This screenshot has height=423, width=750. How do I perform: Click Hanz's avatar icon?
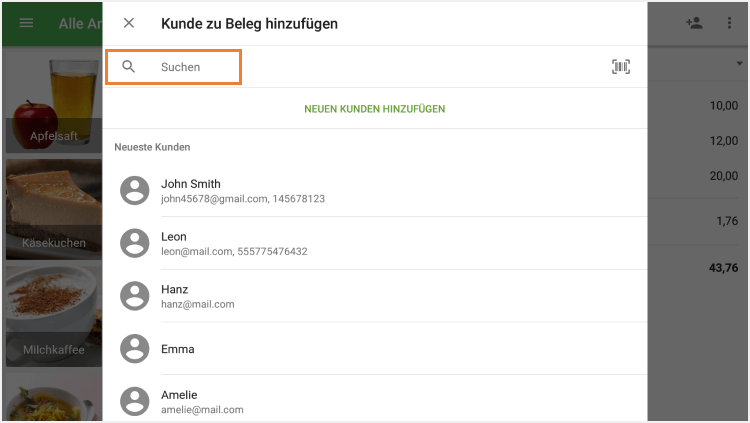pyautogui.click(x=135, y=296)
